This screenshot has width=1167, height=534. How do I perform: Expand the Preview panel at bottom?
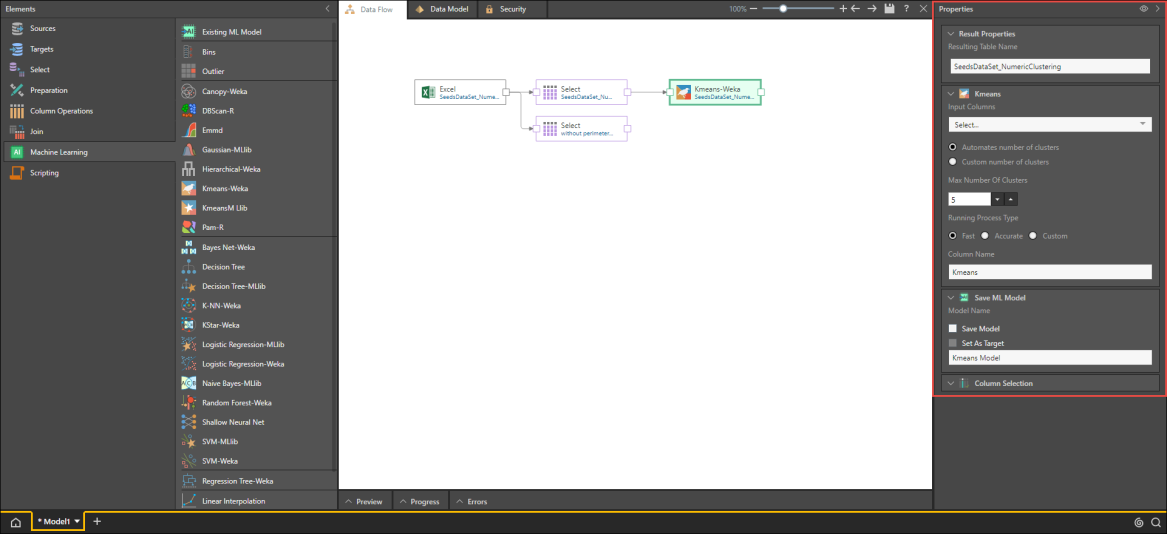click(362, 501)
